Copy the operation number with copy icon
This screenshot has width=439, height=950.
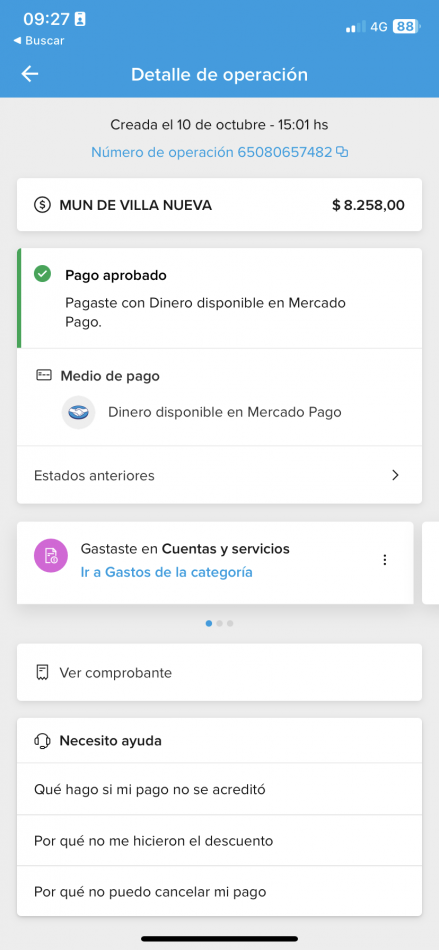pyautogui.click(x=342, y=152)
